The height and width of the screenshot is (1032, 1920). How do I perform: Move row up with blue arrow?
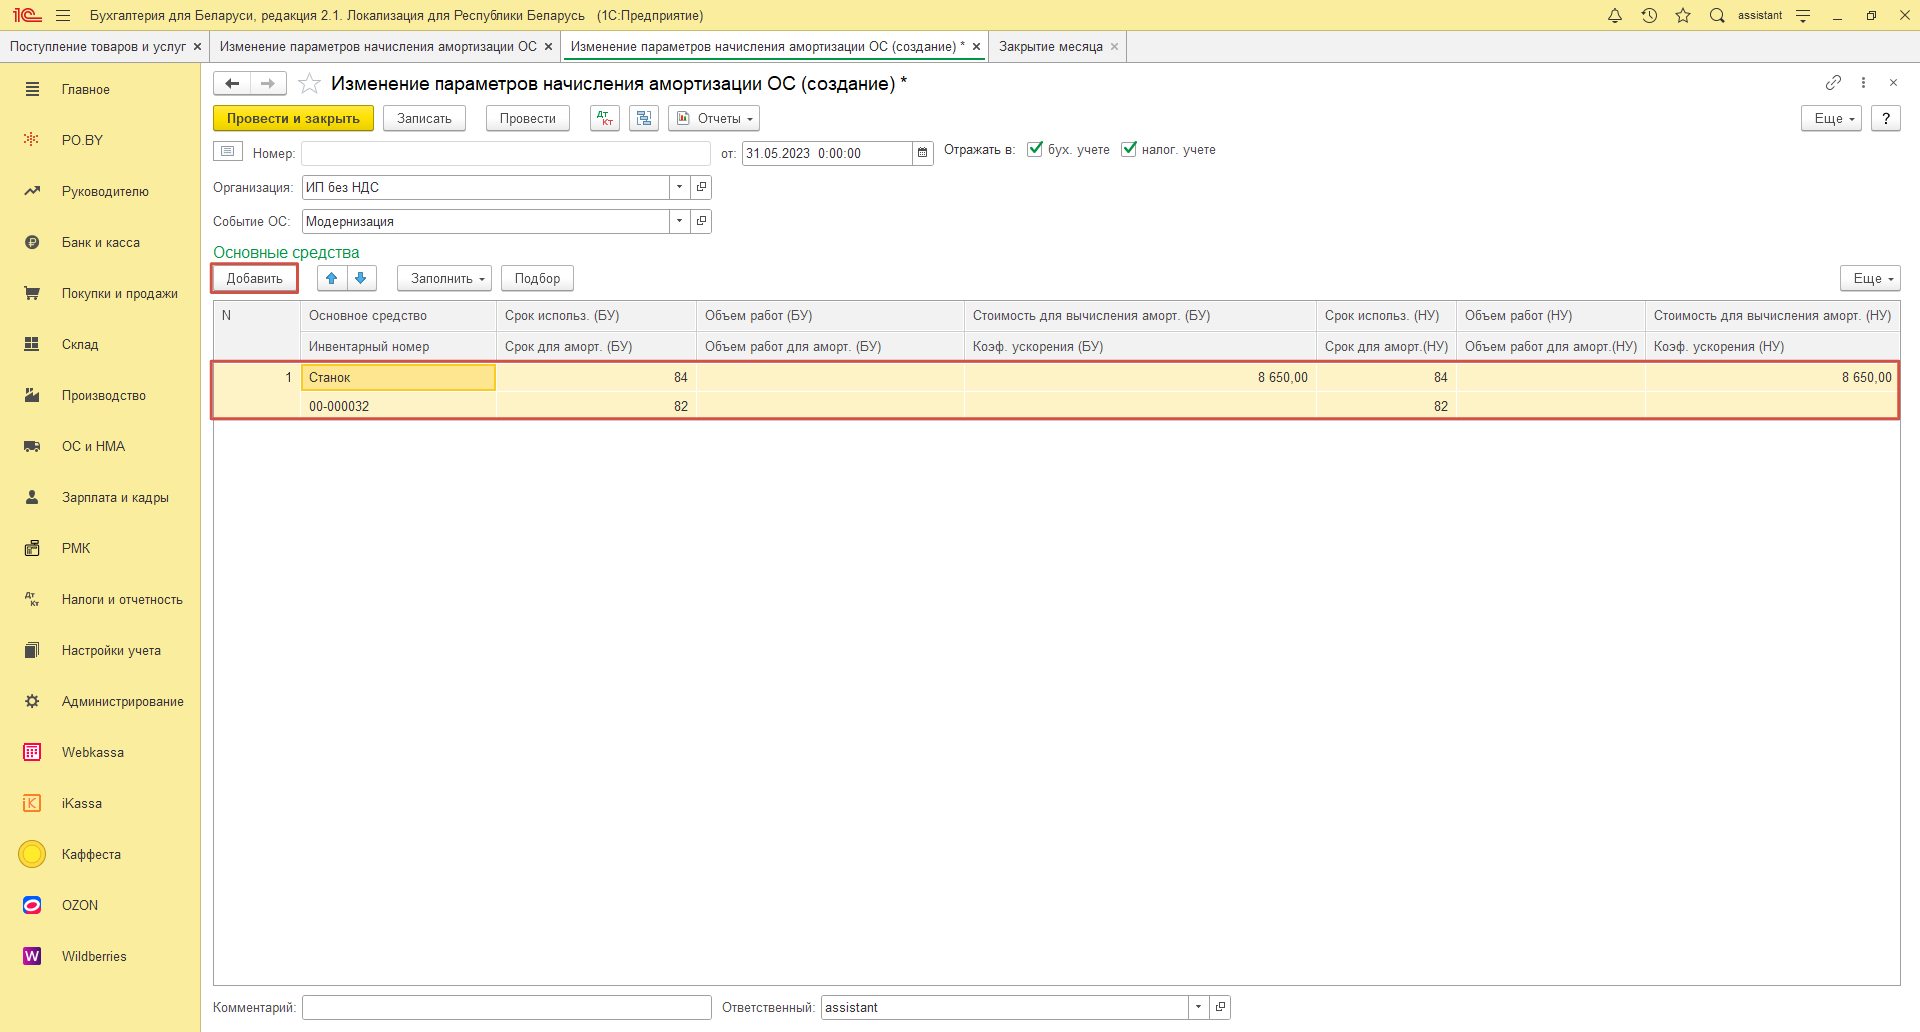pyautogui.click(x=332, y=278)
